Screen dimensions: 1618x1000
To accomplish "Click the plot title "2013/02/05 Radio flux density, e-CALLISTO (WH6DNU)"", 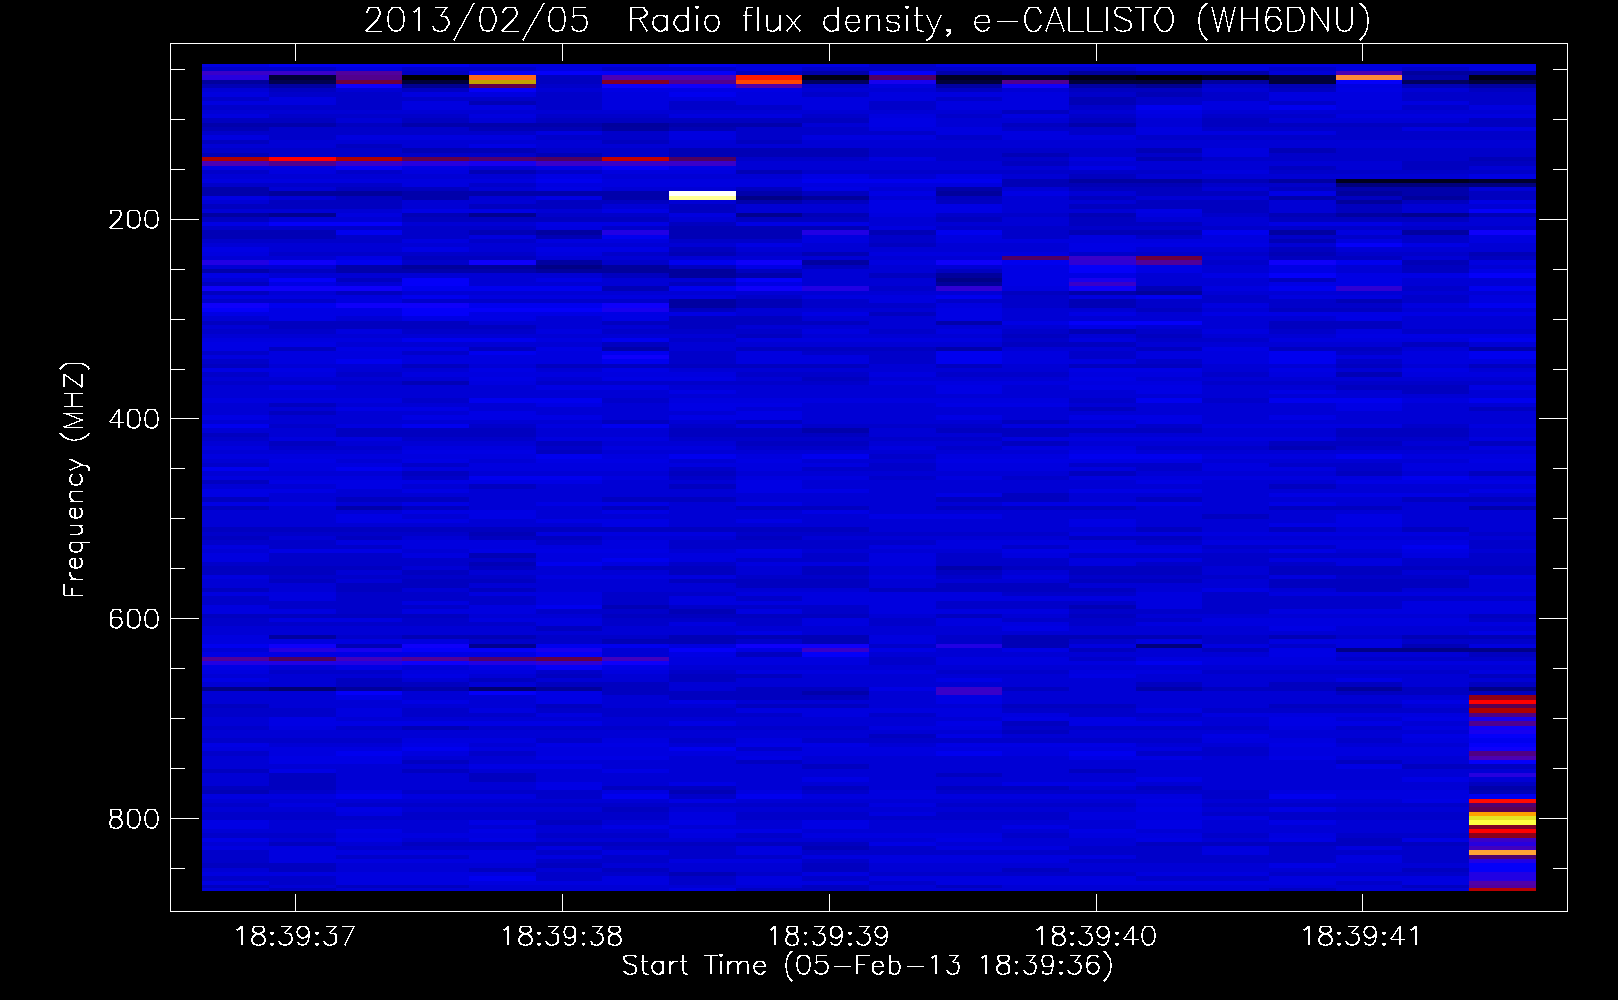I will [867, 20].
